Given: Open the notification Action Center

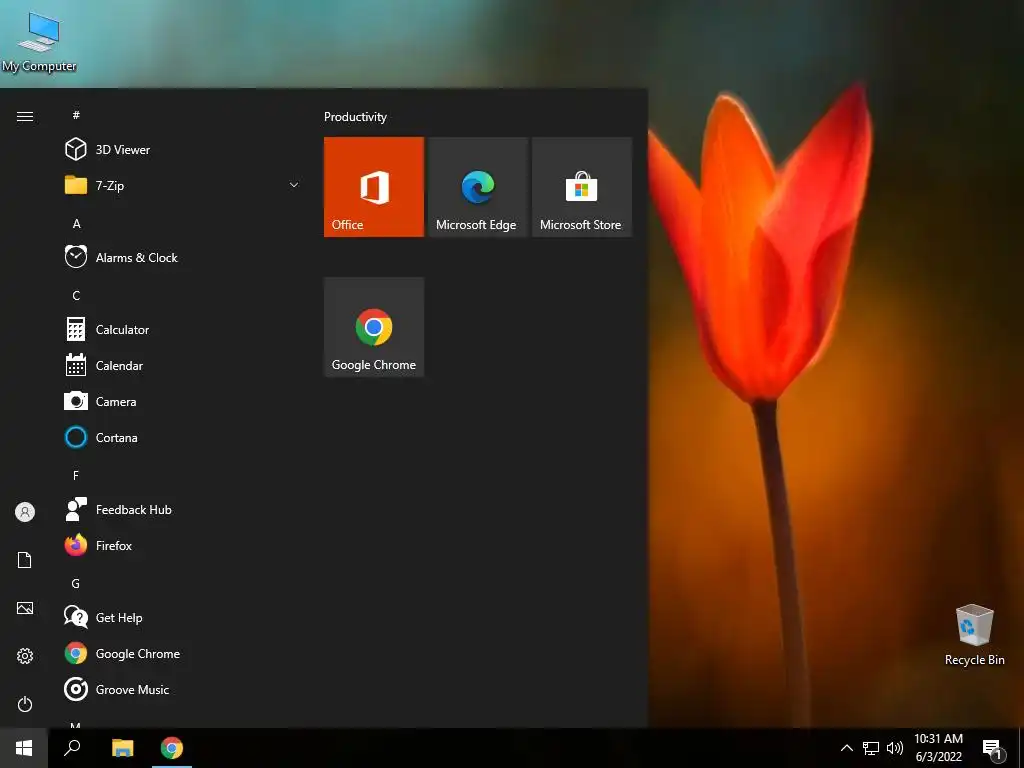Looking at the screenshot, I should click(x=993, y=749).
